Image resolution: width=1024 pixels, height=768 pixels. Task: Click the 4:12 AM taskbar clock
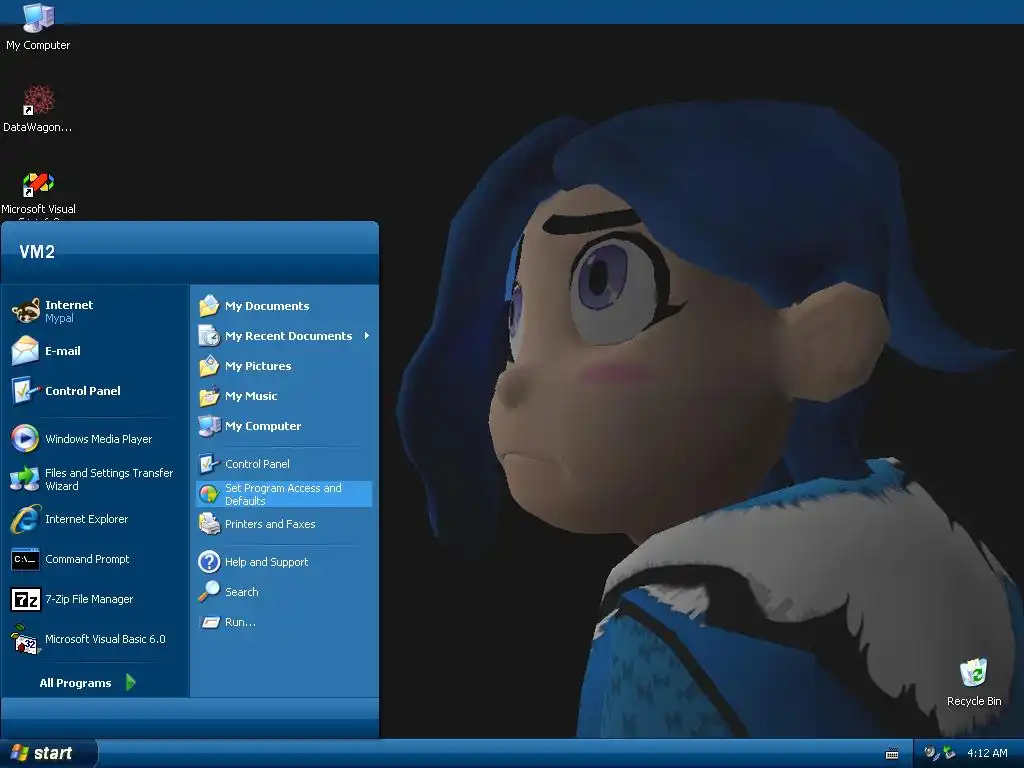pyautogui.click(x=987, y=753)
